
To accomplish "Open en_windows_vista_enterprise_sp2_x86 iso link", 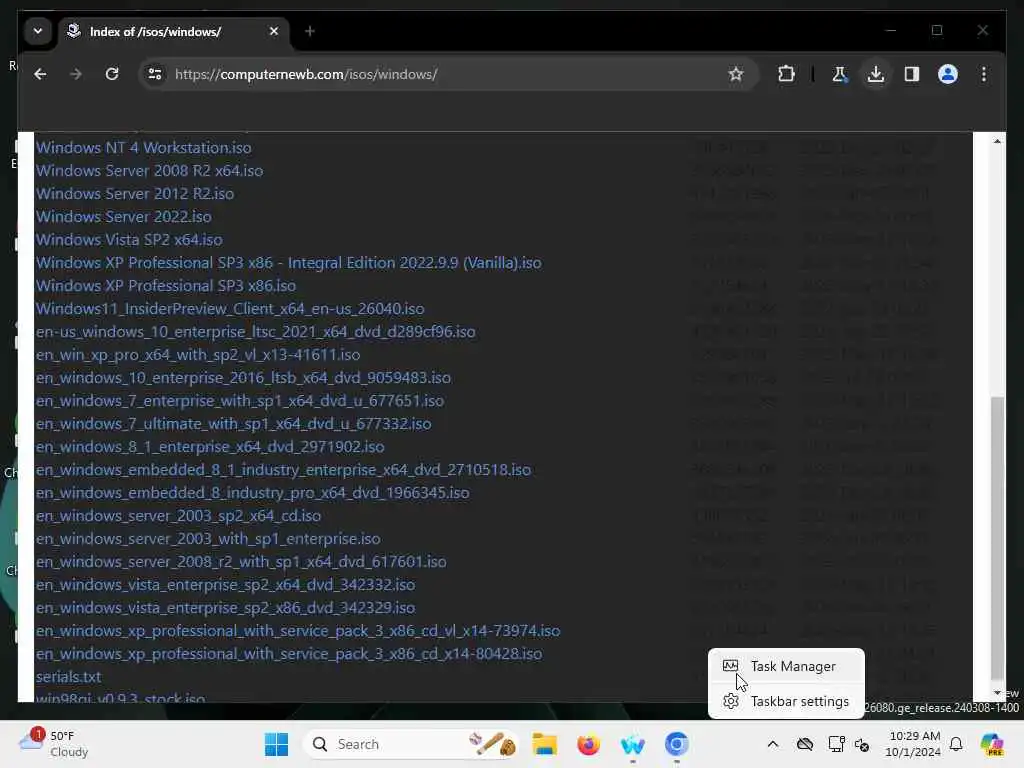I will (x=225, y=607).
